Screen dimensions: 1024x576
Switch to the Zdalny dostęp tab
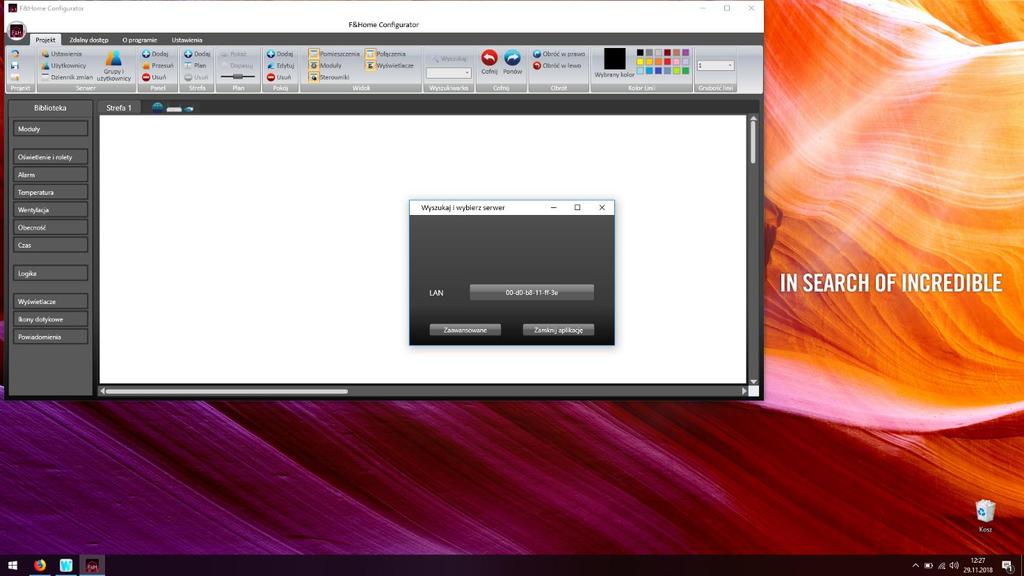pyautogui.click(x=89, y=40)
